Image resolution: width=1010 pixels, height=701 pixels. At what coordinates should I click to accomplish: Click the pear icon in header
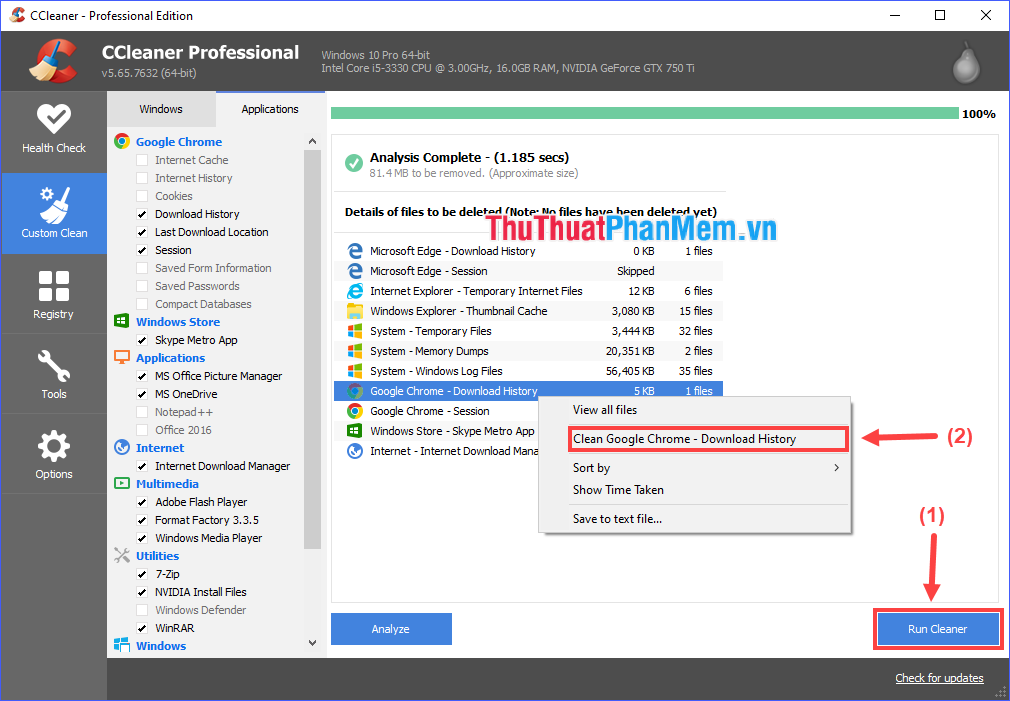pyautogui.click(x=966, y=64)
